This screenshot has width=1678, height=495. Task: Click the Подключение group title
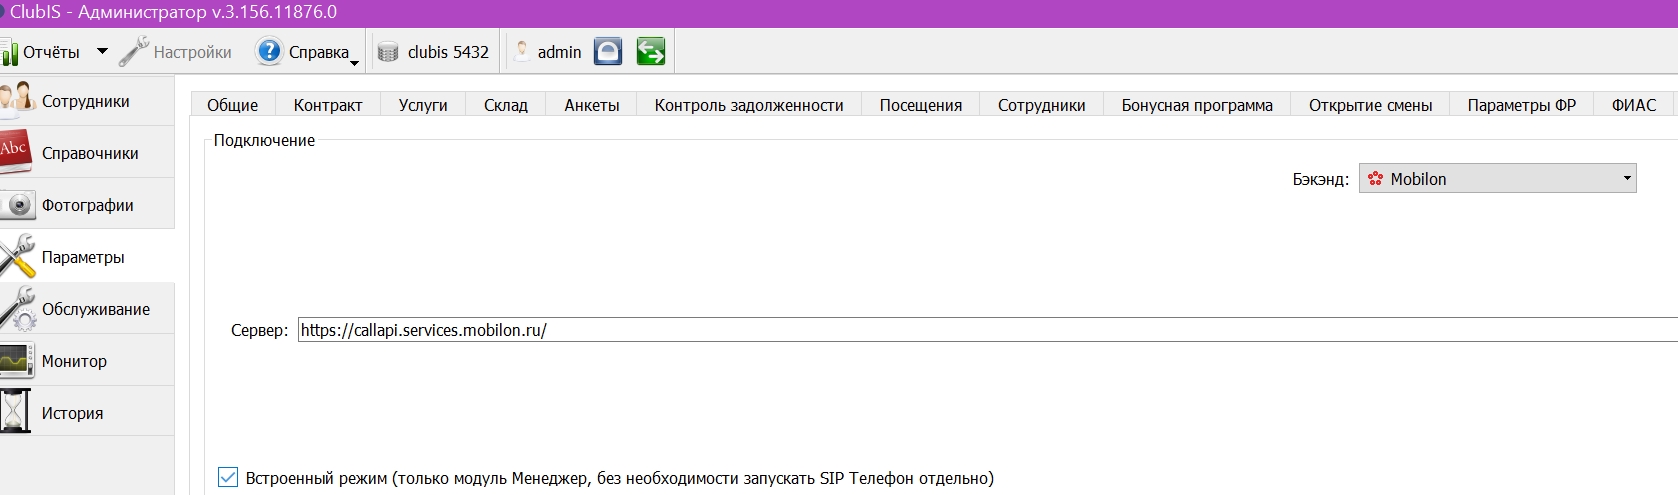point(264,140)
